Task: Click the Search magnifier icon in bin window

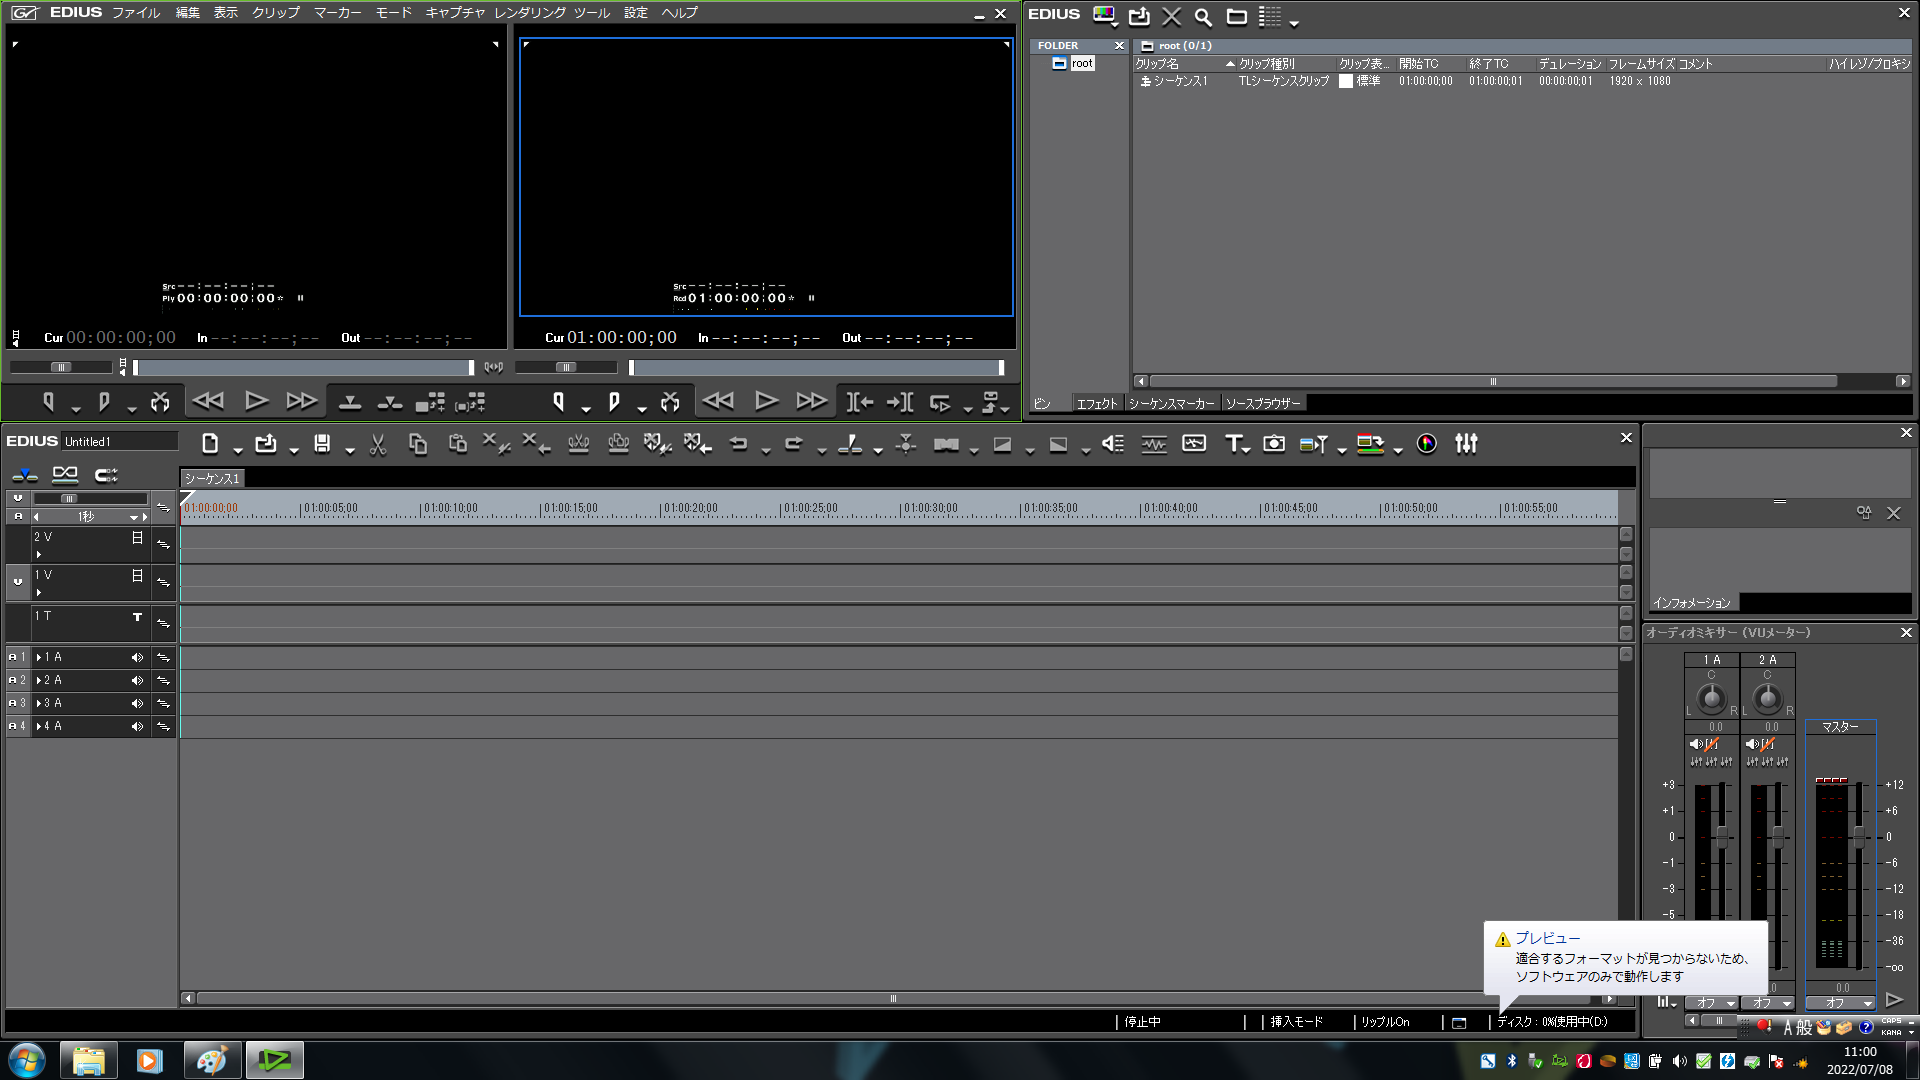Action: (x=1203, y=17)
